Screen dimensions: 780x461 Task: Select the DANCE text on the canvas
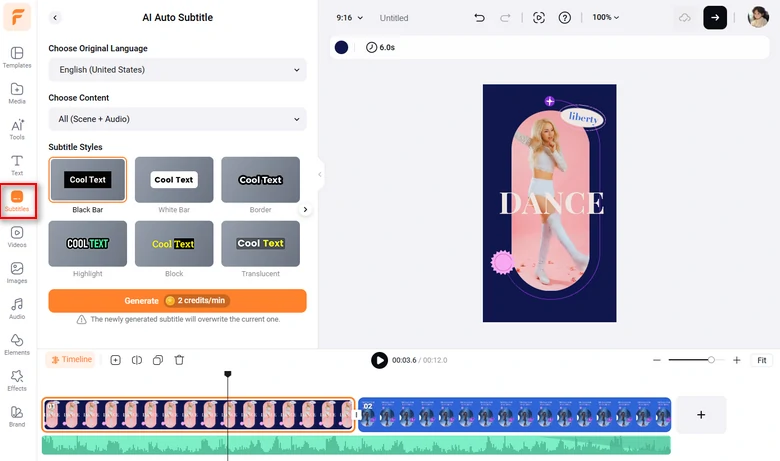click(x=551, y=203)
